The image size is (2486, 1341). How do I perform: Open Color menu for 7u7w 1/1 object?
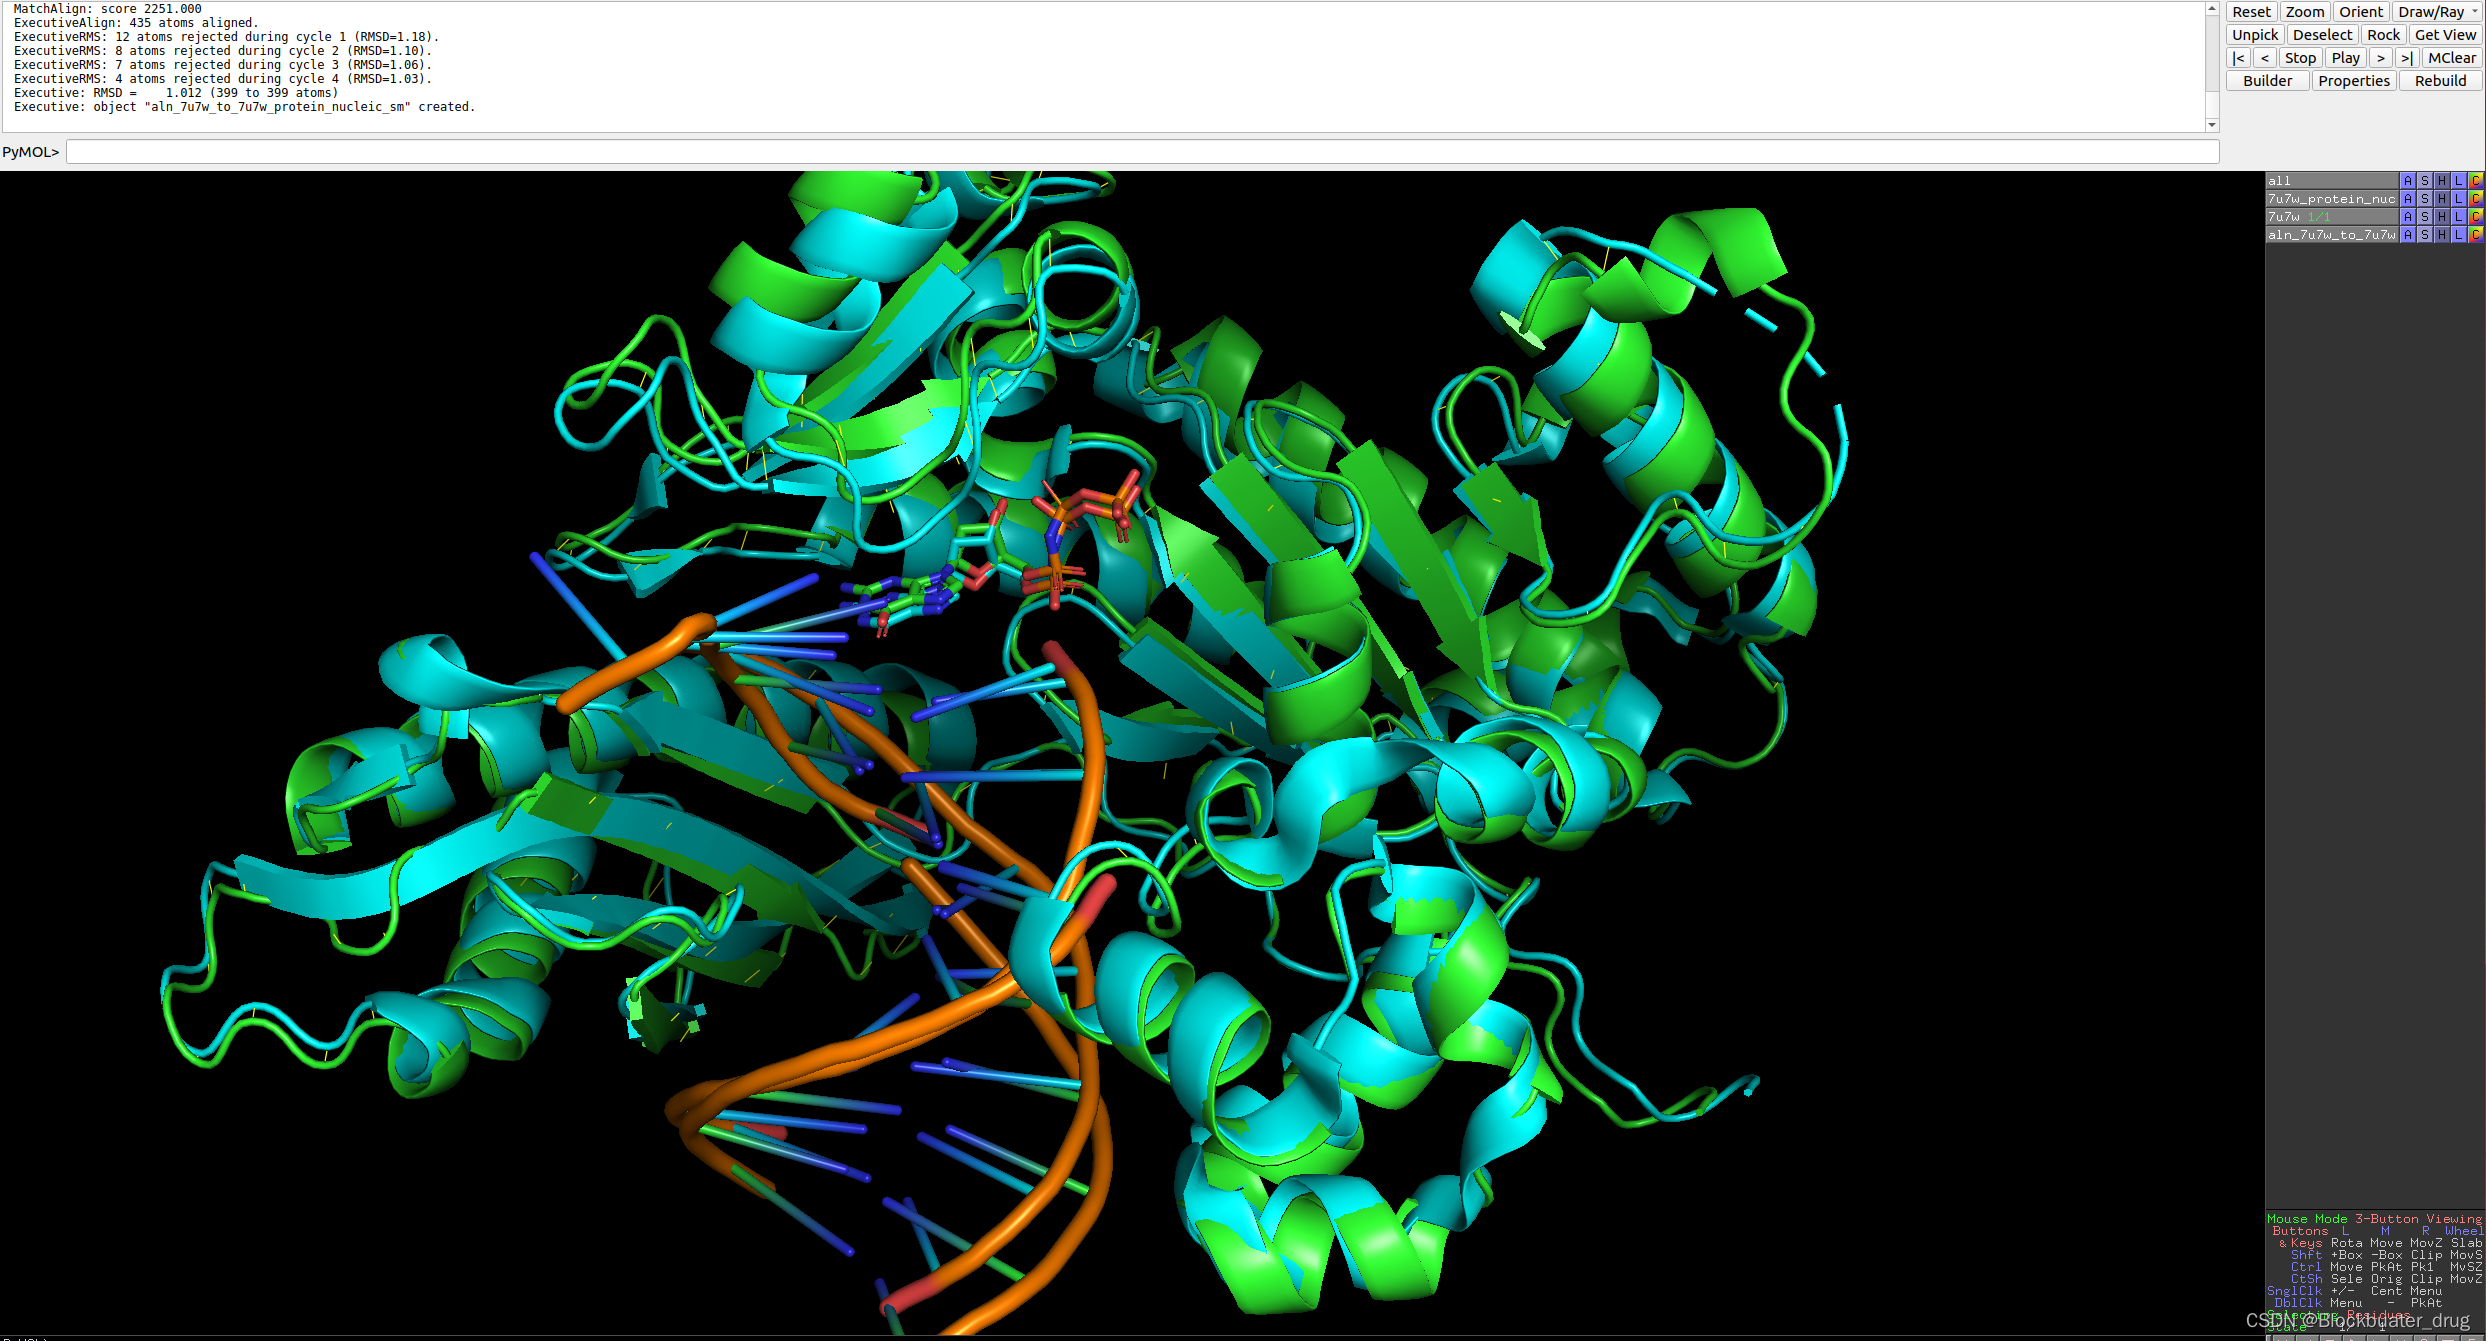[2476, 217]
